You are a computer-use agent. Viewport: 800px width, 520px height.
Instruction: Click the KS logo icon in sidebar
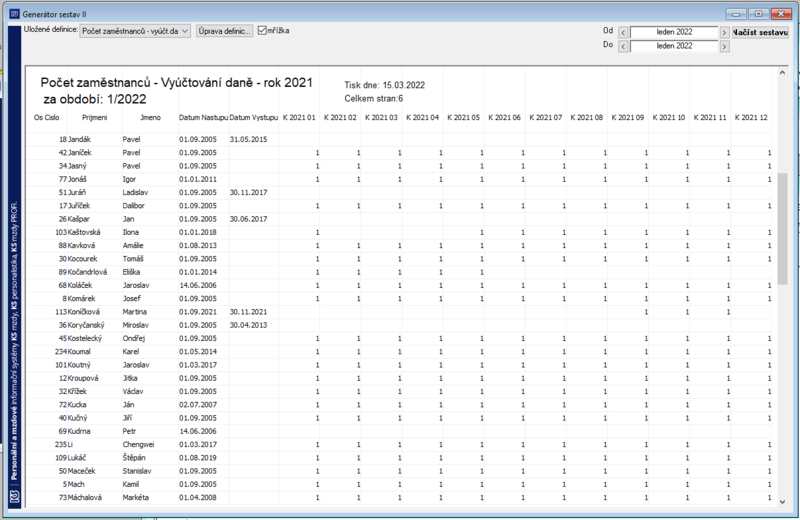tap(14, 496)
